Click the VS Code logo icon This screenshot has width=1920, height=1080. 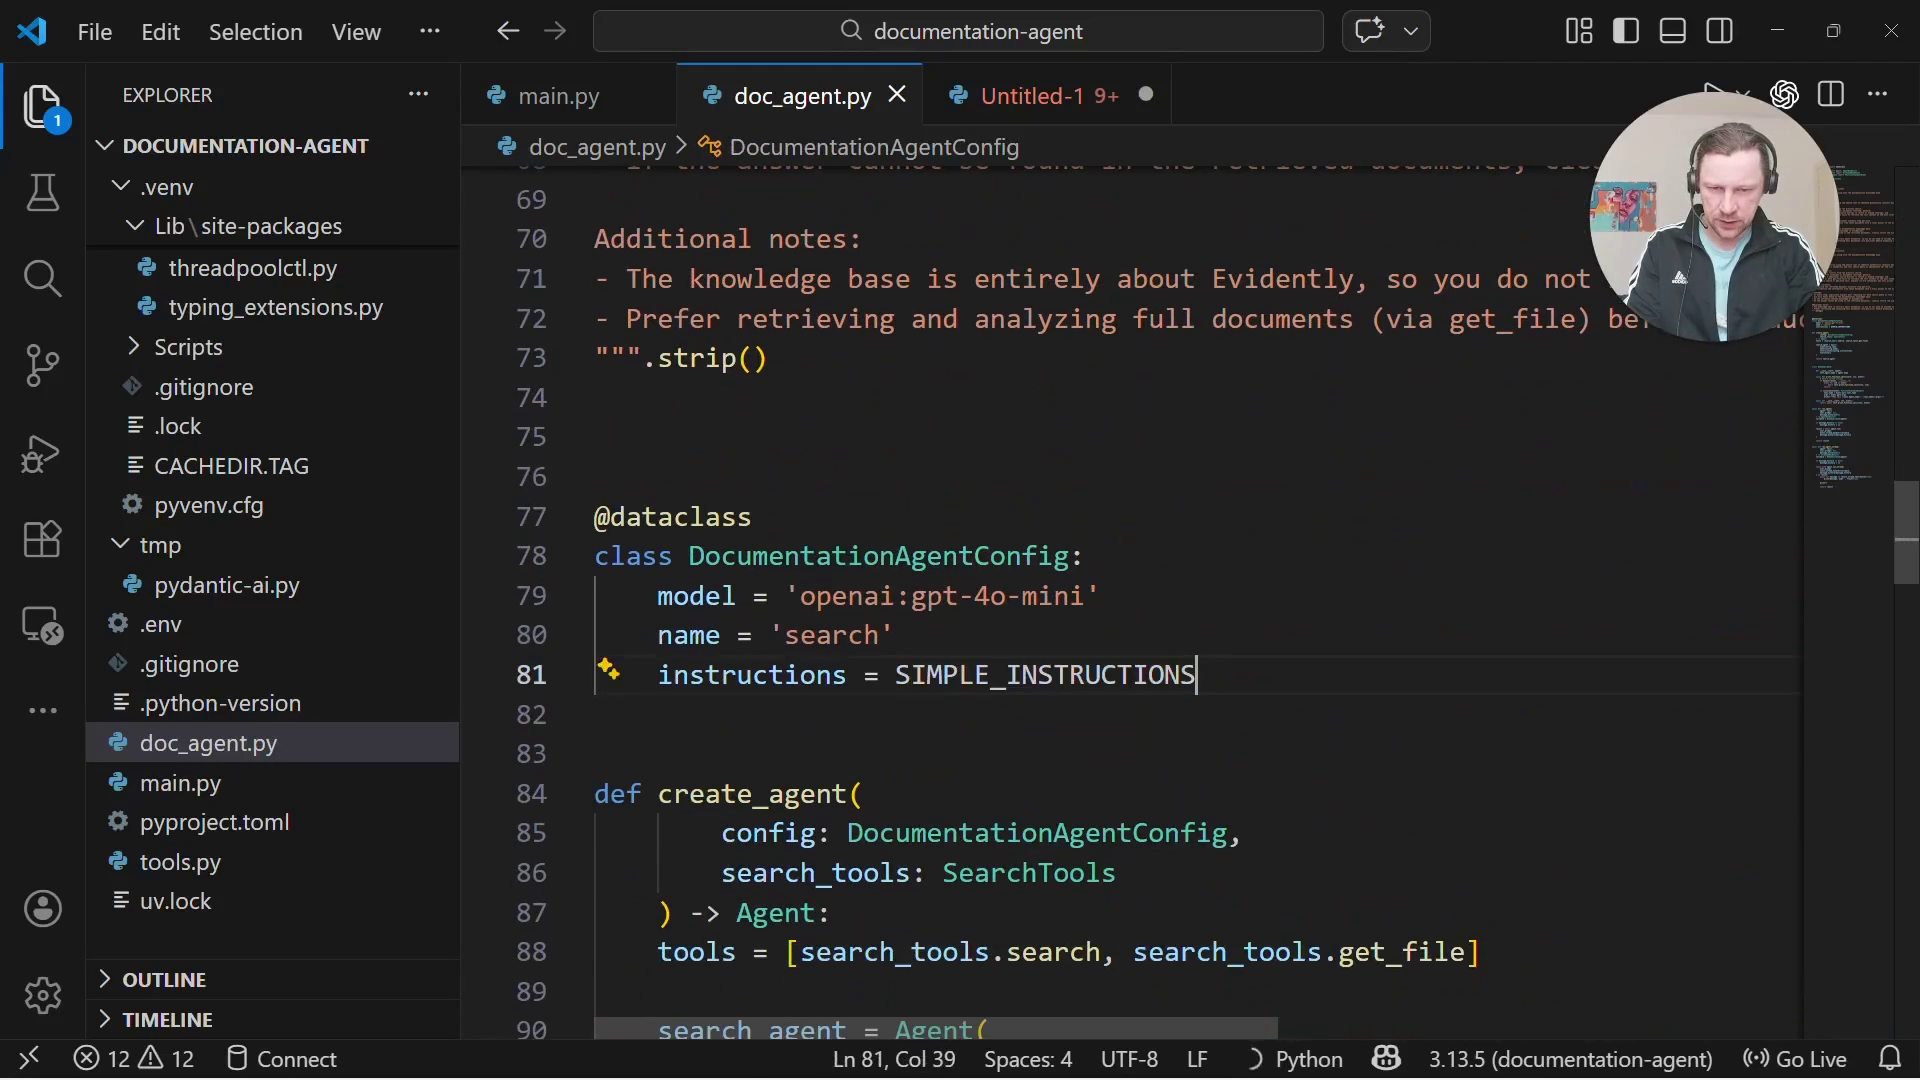pyautogui.click(x=32, y=31)
